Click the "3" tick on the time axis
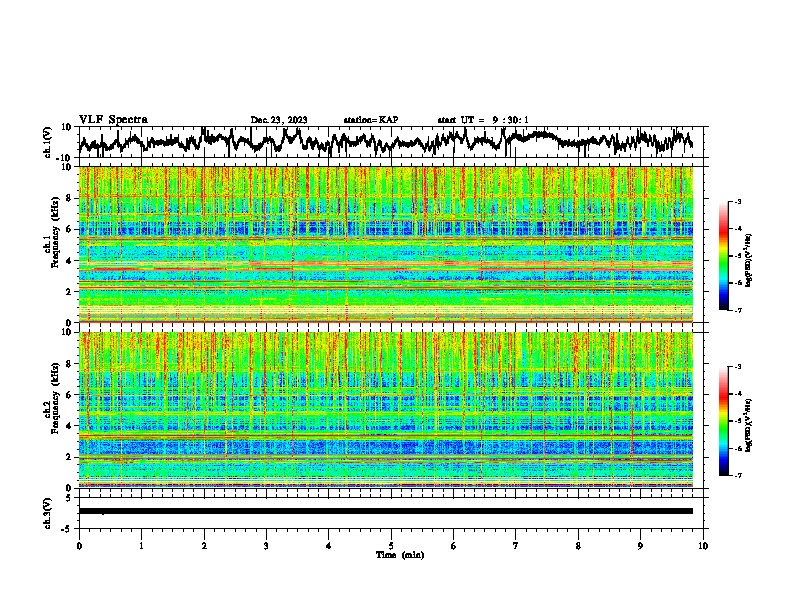This screenshot has height=612, width=792. [x=266, y=546]
